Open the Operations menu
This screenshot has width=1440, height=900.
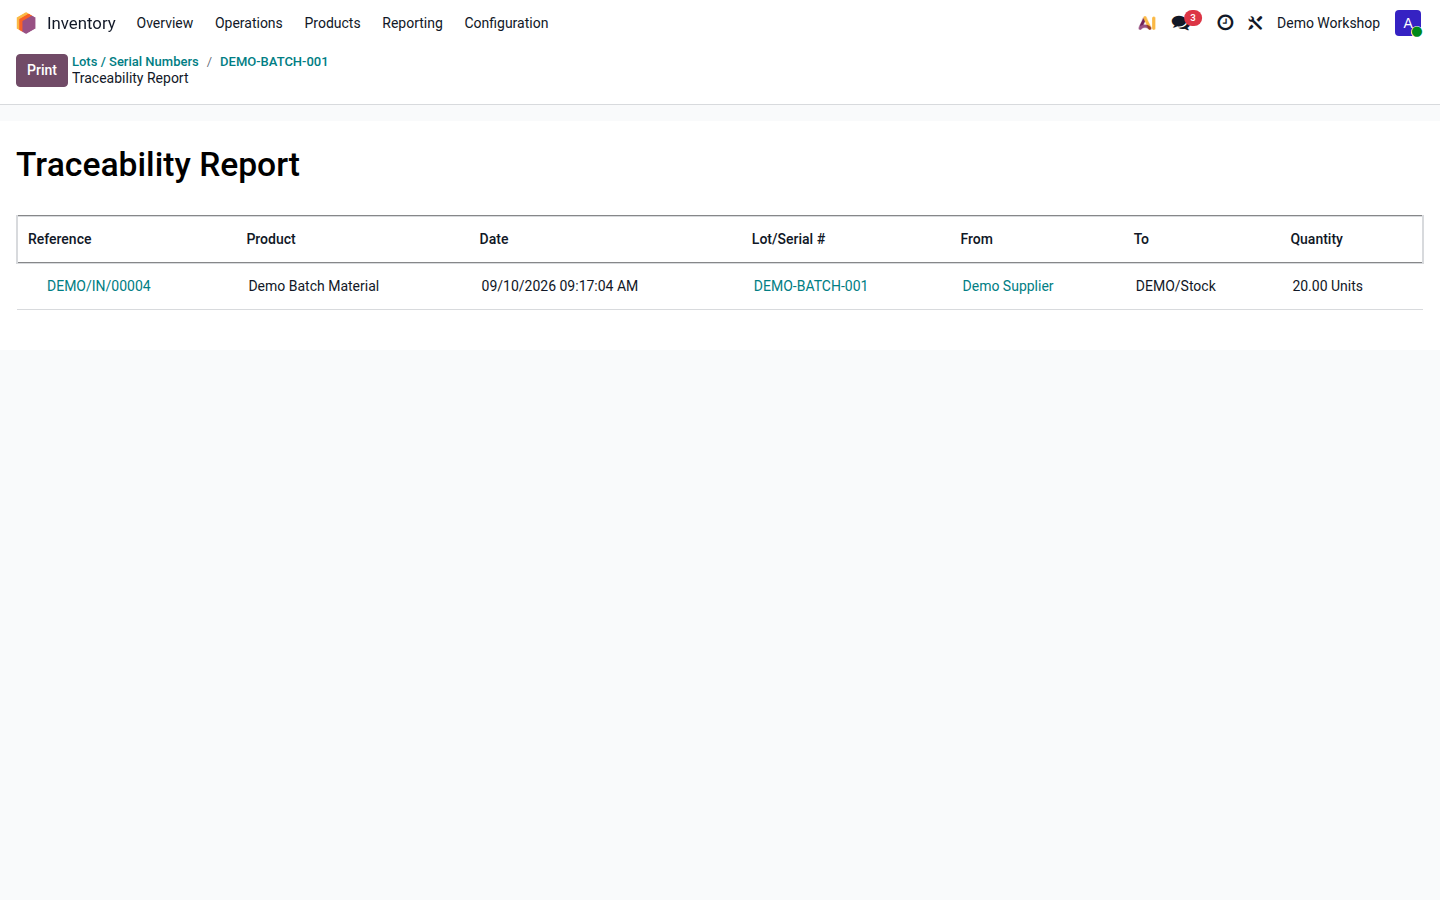click(x=249, y=23)
